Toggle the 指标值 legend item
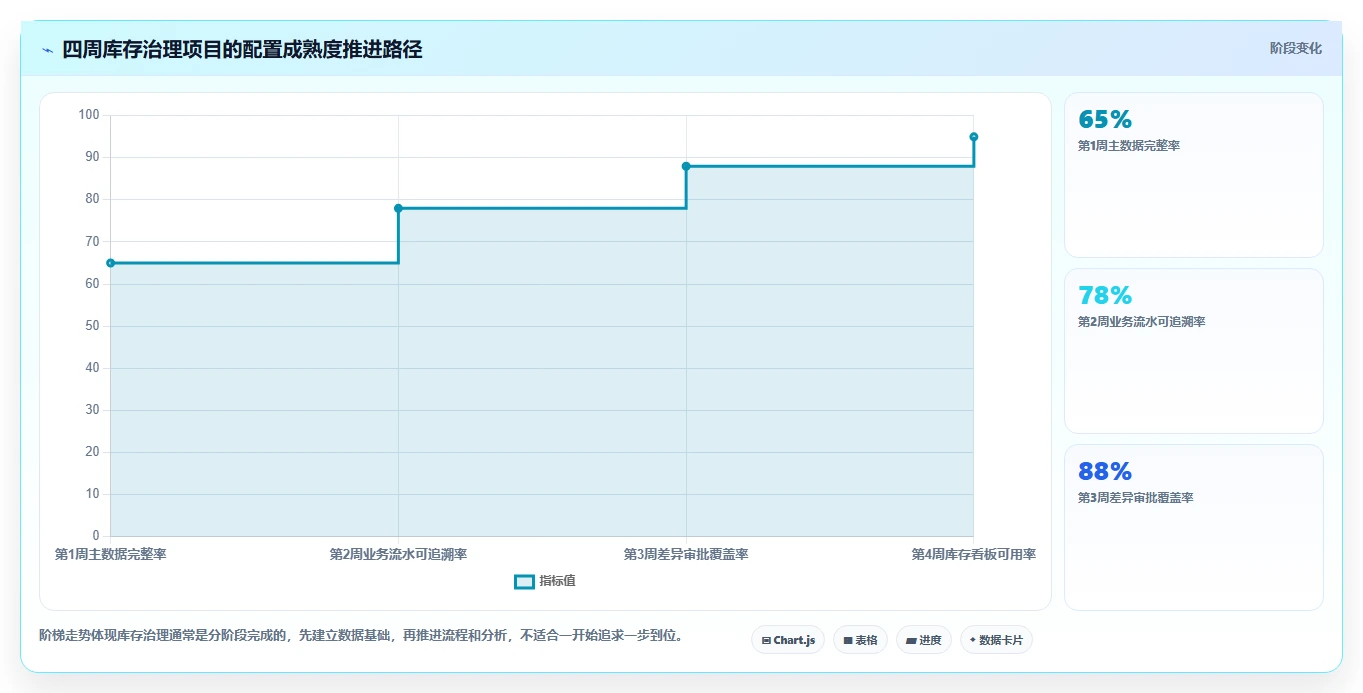Viewport: 1363px width, 693px height. click(x=545, y=581)
